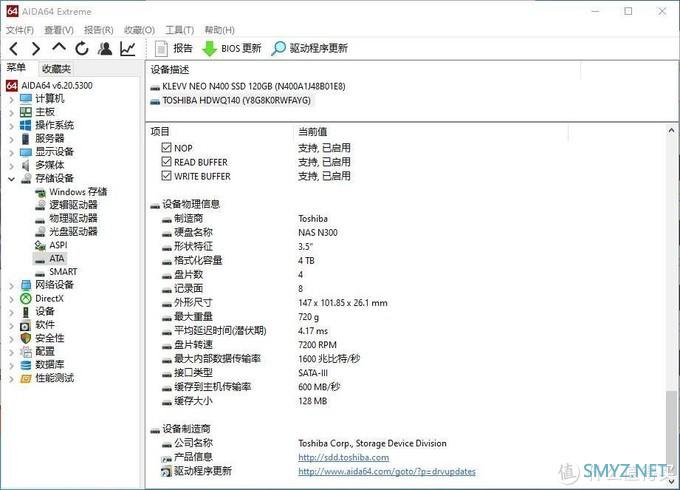Click the 主板 motherboard icon

point(26,112)
